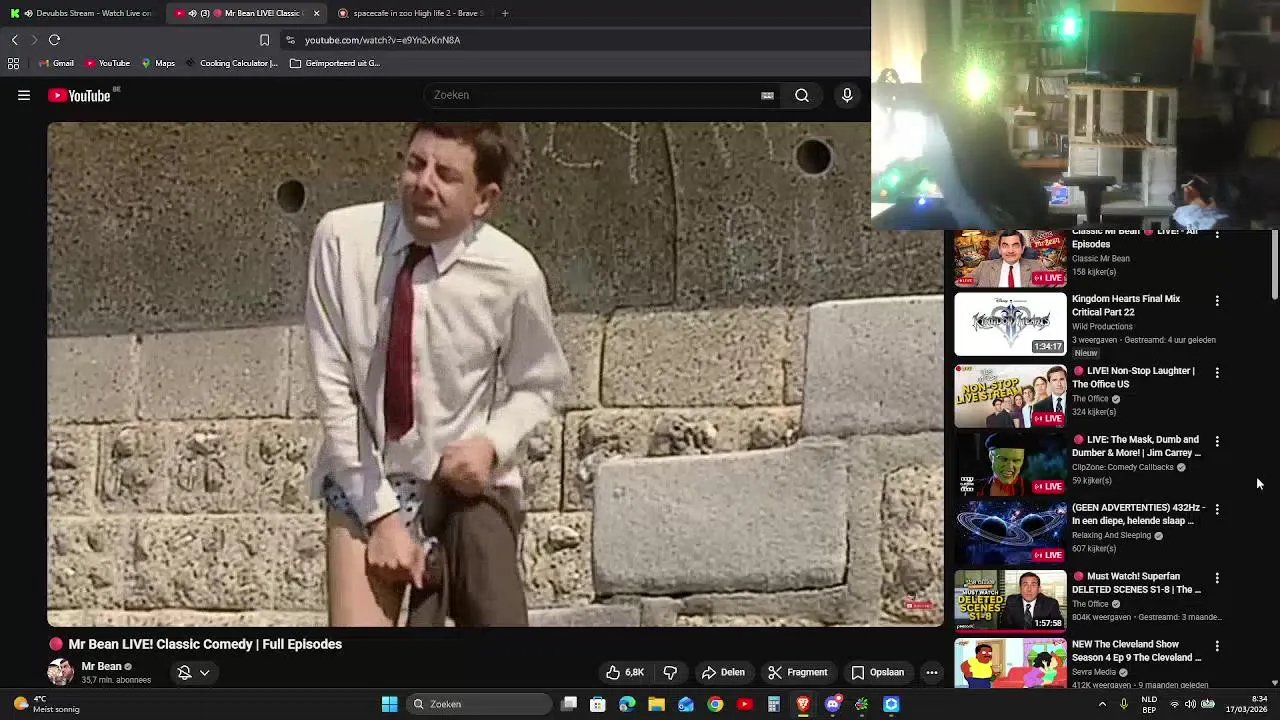Click the page vertical scrollbar thumb
Screen dimensions: 1280x720
coord(1274,264)
